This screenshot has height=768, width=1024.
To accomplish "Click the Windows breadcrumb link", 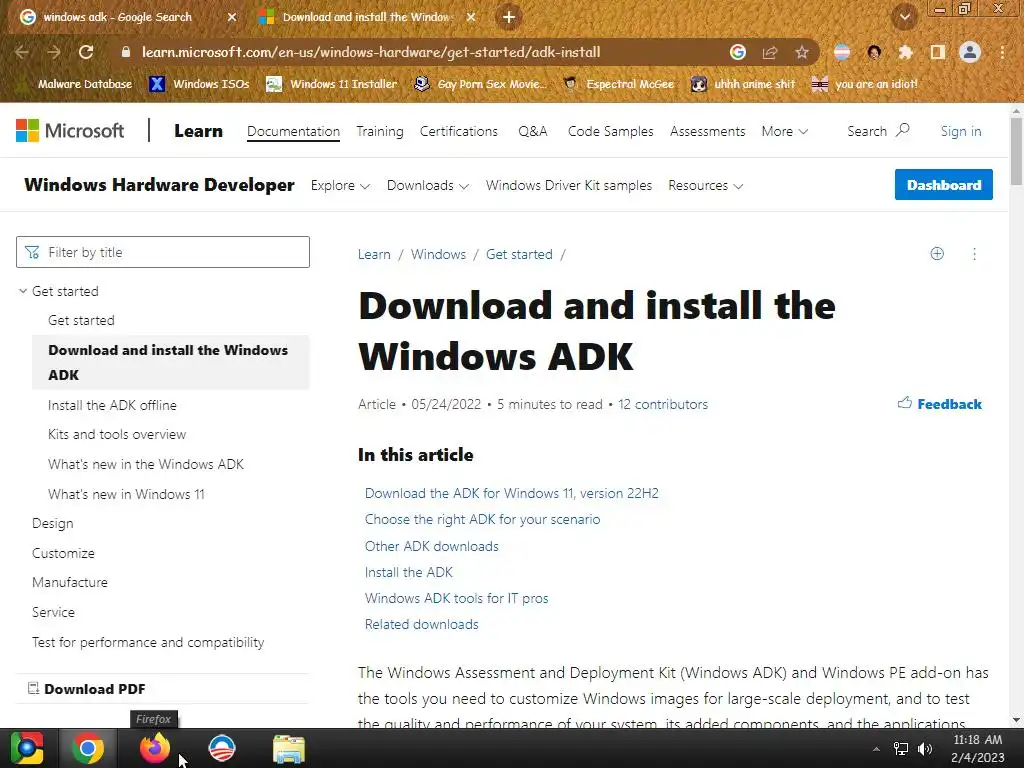I will tap(438, 255).
